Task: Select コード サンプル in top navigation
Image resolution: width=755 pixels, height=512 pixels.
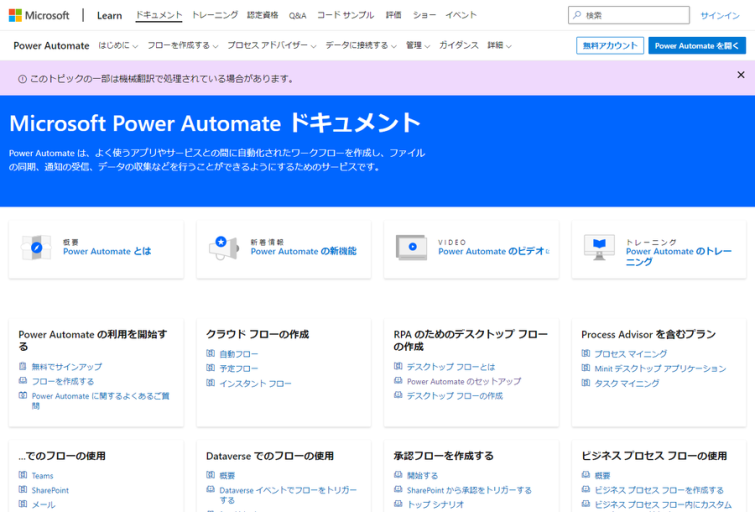Action: [345, 15]
